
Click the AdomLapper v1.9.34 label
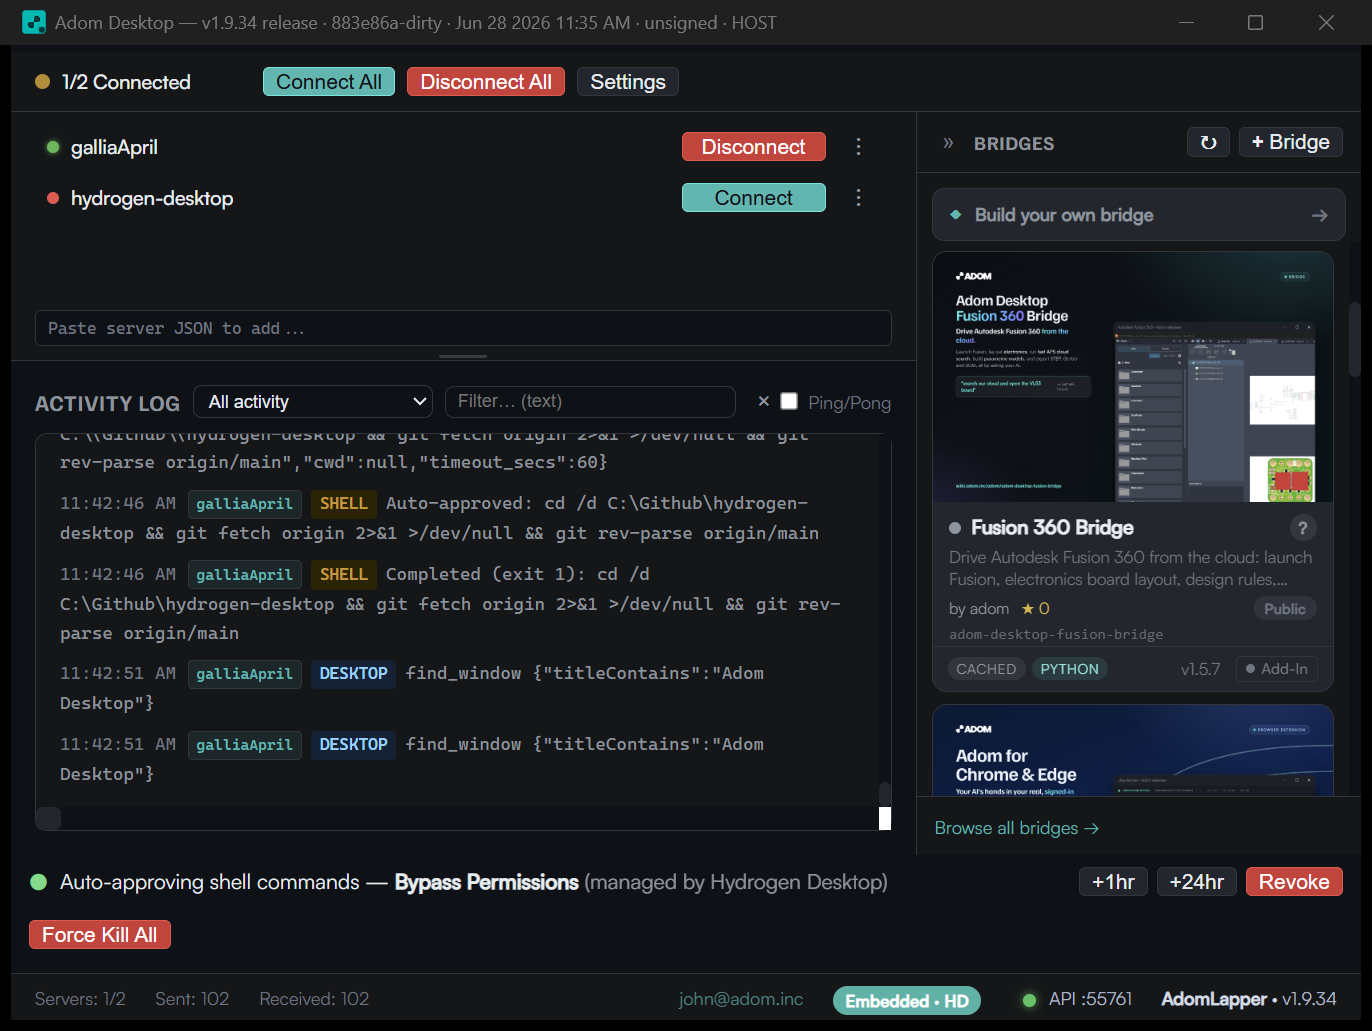(x=1249, y=999)
